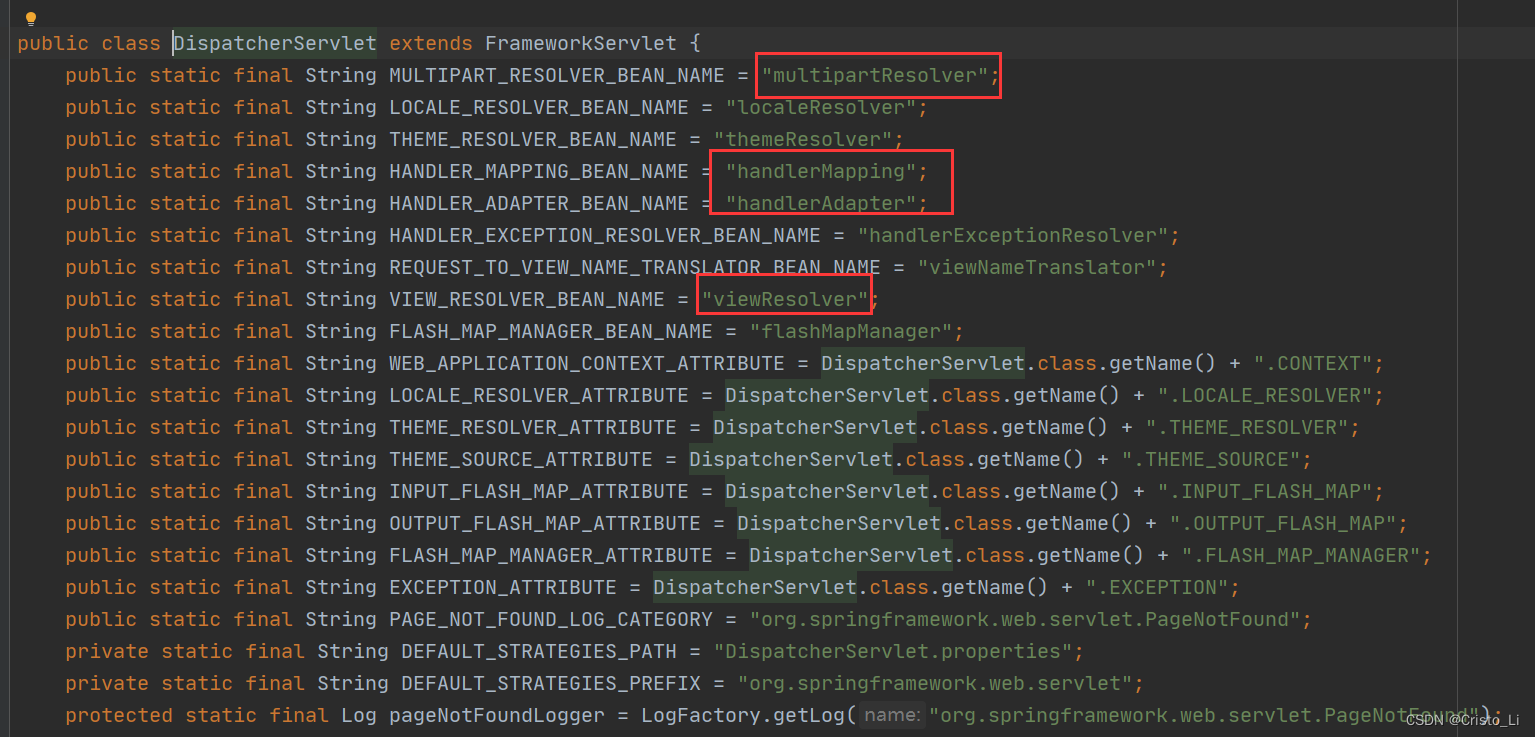Click the OUTPUT_FLASH_MAP_ATTRIBUTE constant

[x=545, y=523]
